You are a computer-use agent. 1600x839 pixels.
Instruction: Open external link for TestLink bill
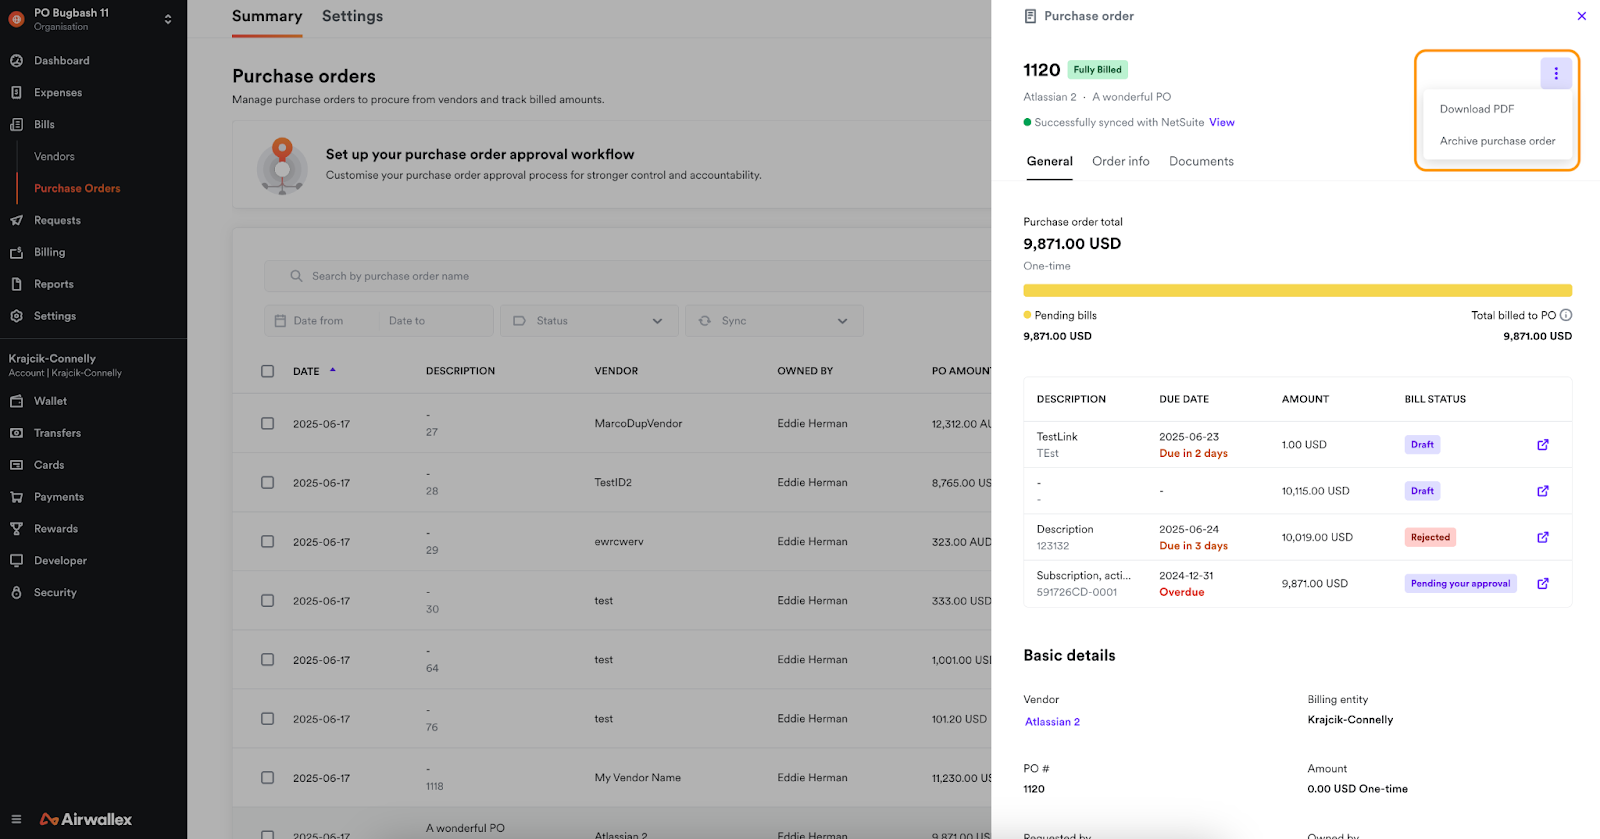[1542, 445]
